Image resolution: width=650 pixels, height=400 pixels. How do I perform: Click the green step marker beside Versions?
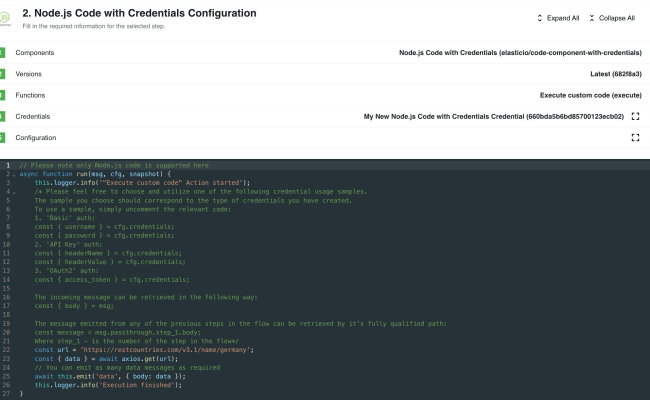[2, 74]
